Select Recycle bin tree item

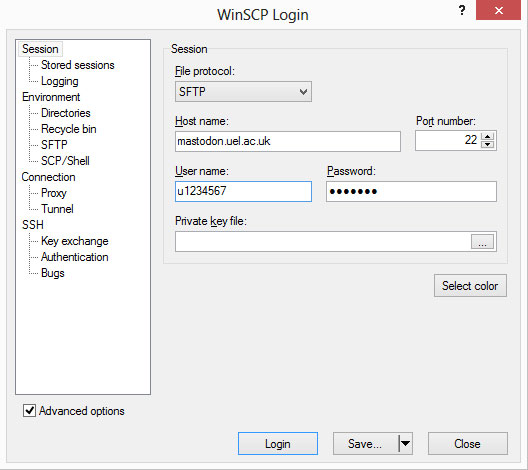tap(69, 129)
